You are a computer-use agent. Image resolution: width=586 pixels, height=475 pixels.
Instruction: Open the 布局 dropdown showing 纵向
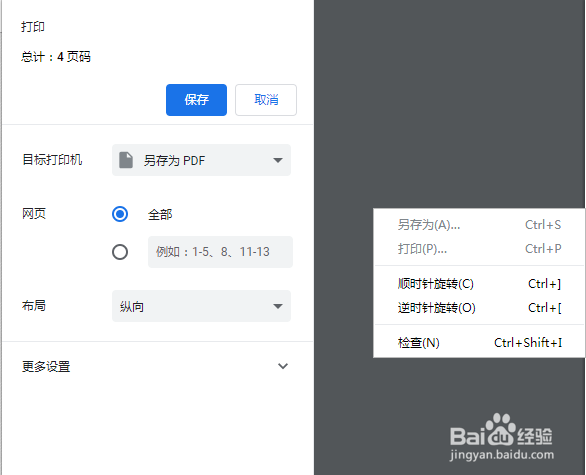pyautogui.click(x=201, y=306)
